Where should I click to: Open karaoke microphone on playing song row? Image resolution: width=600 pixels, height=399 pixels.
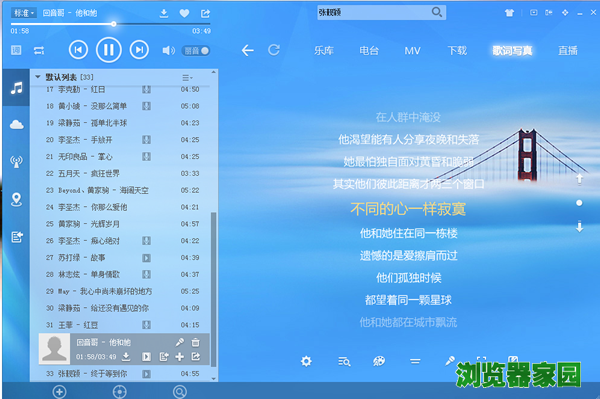click(x=179, y=342)
